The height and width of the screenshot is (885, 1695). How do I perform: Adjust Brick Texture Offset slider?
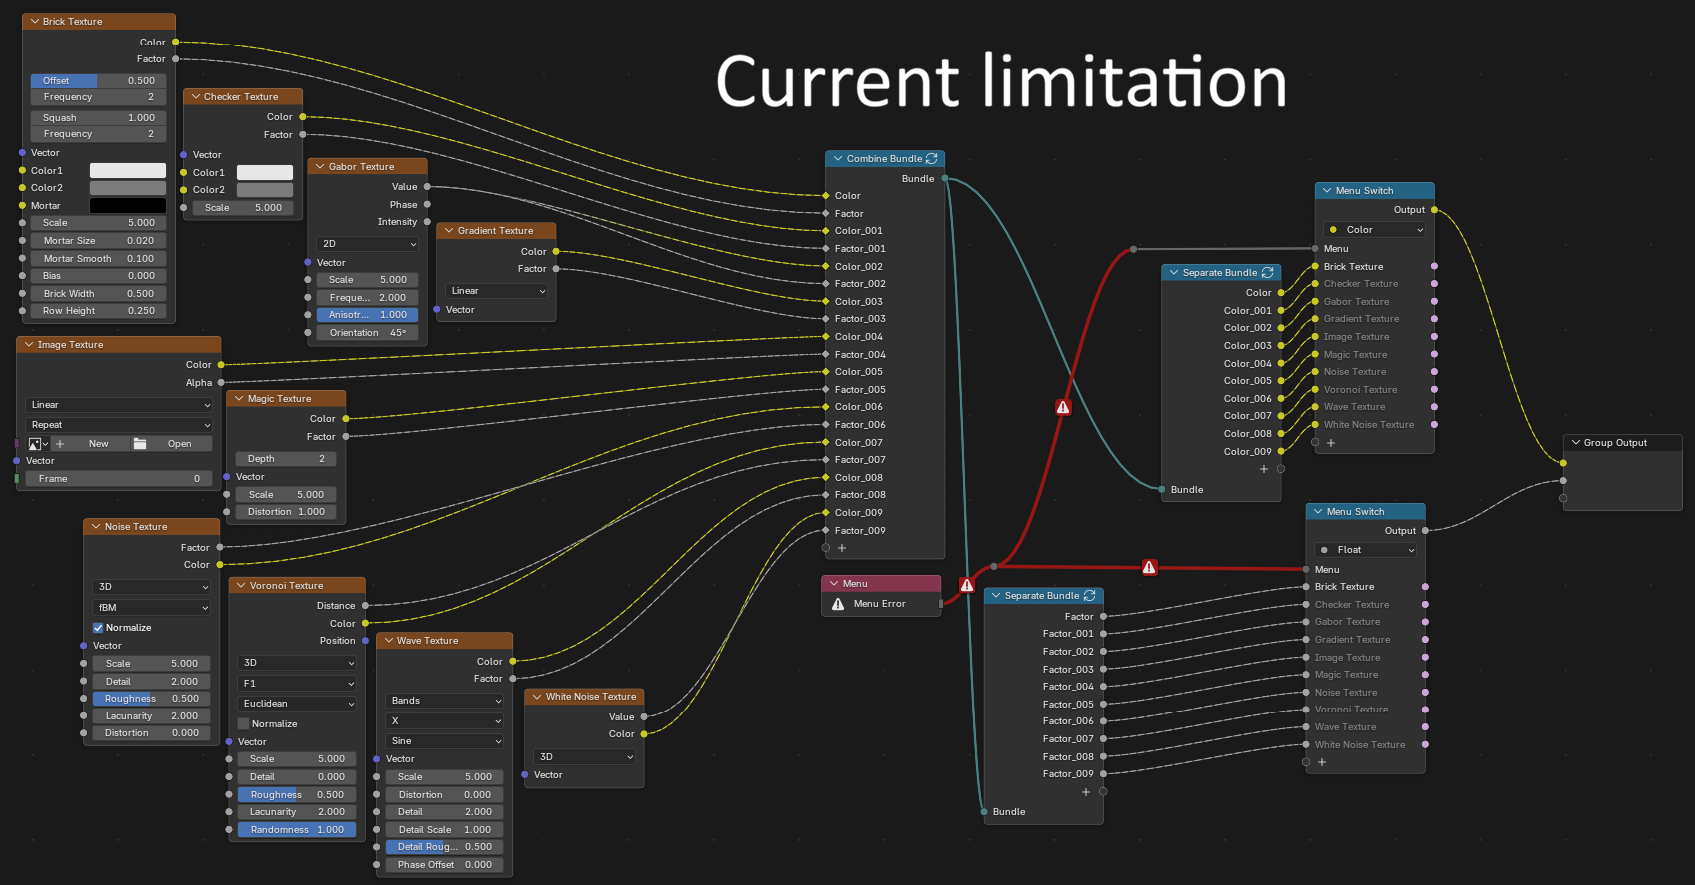coord(99,81)
